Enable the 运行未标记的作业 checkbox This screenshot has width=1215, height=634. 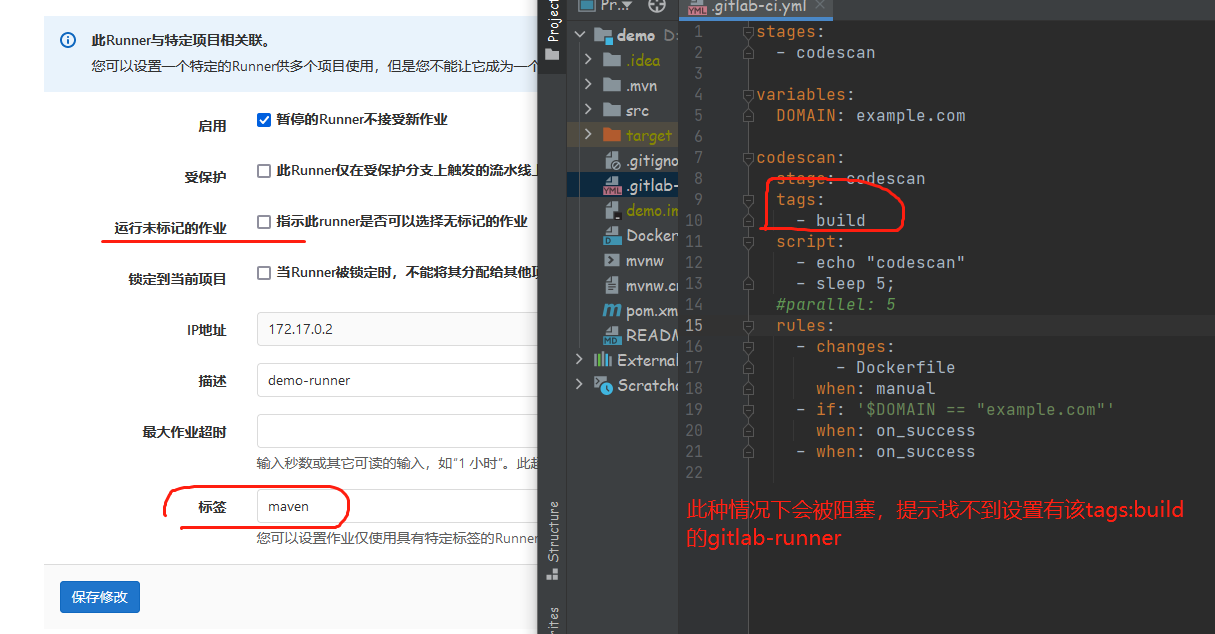point(264,222)
